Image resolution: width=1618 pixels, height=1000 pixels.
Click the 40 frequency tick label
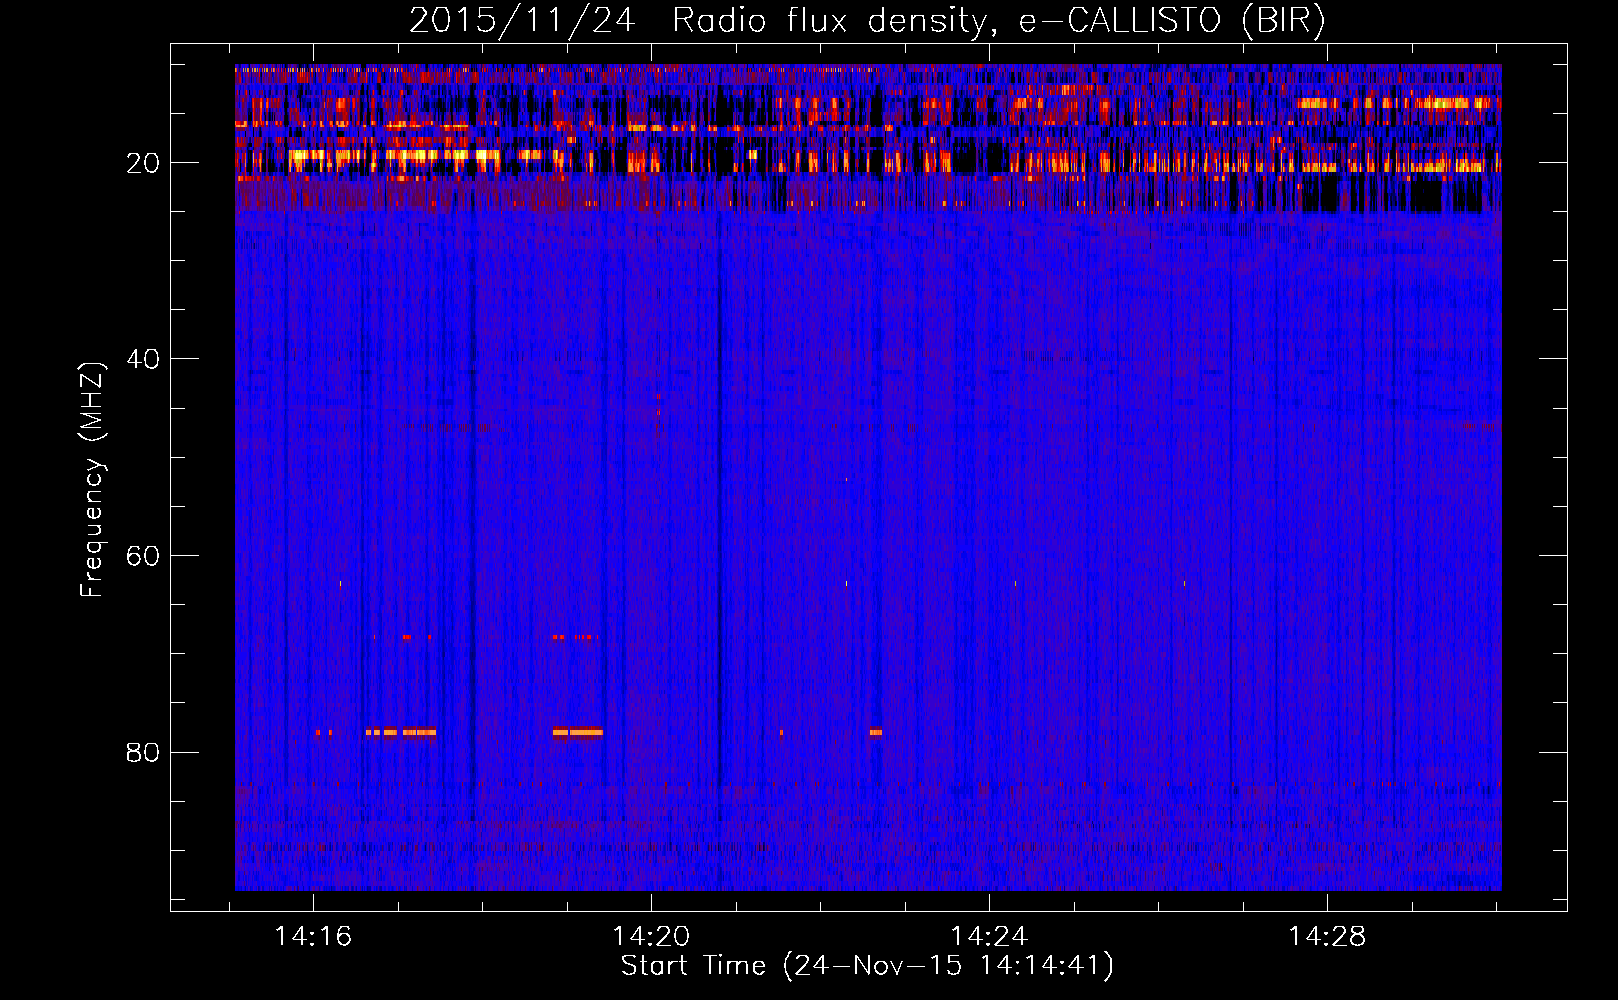tap(143, 359)
